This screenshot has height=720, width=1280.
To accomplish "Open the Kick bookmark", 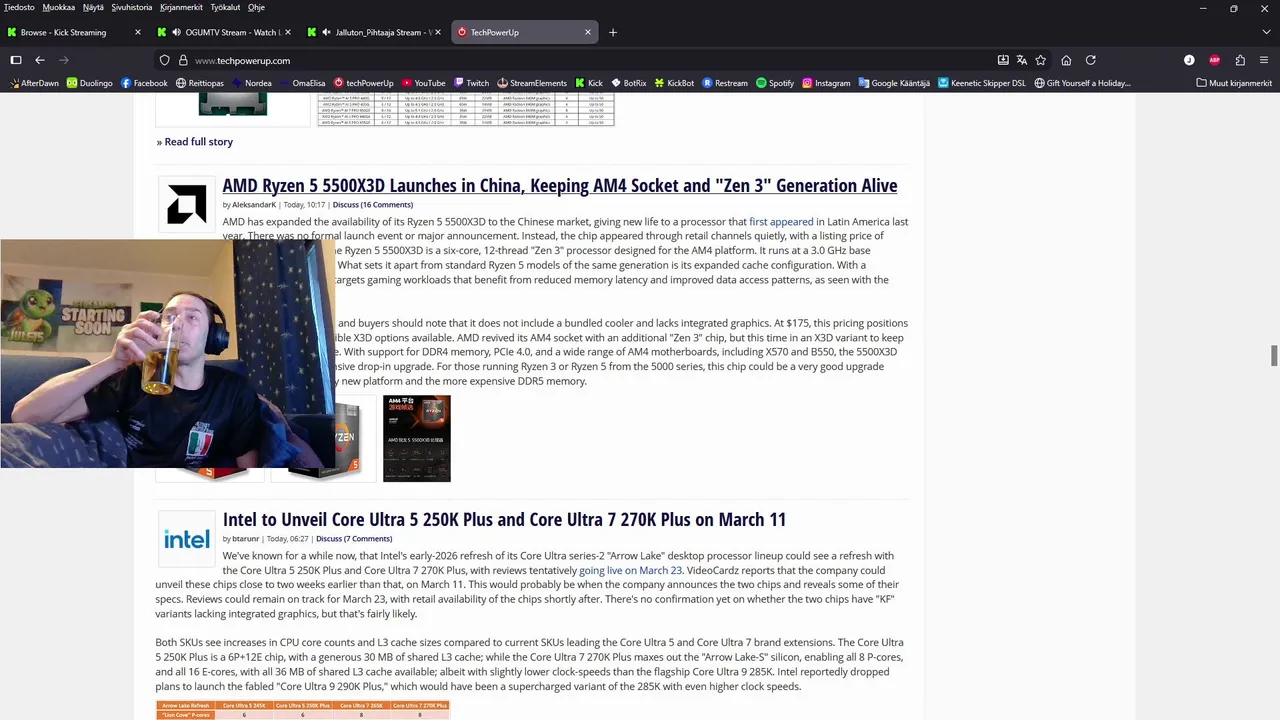I will point(589,83).
